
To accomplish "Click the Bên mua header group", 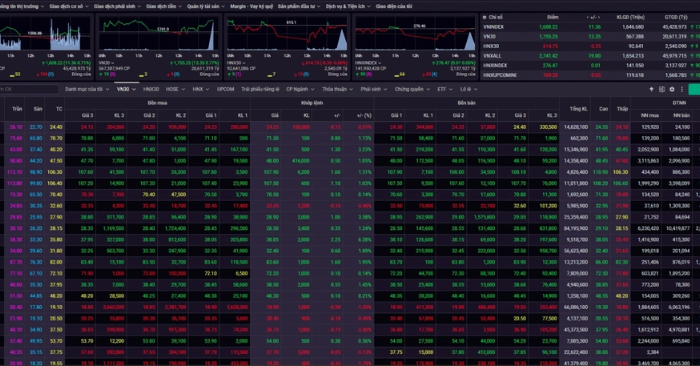I will pos(157,103).
